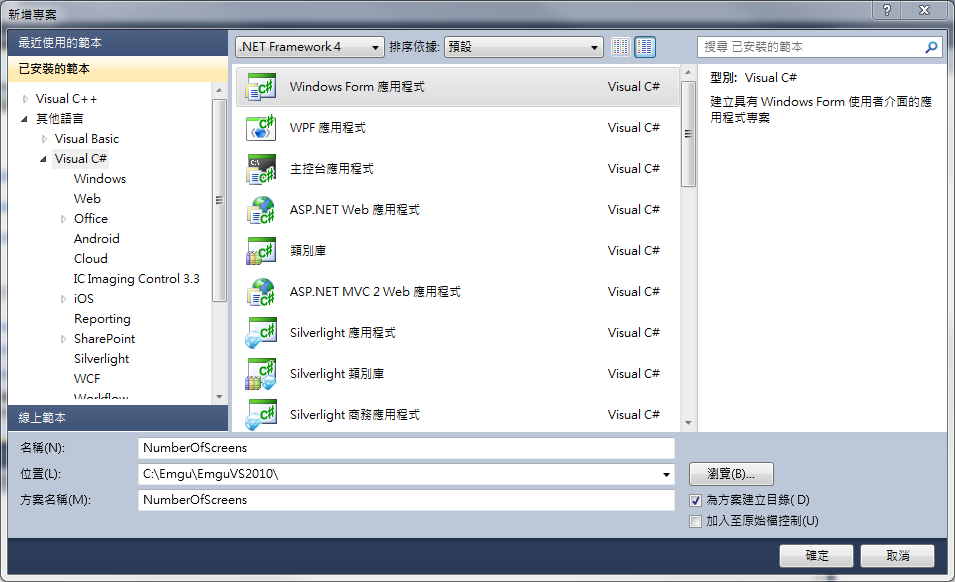Select the Visual C# tree node label
The height and width of the screenshot is (582, 955).
[80, 159]
